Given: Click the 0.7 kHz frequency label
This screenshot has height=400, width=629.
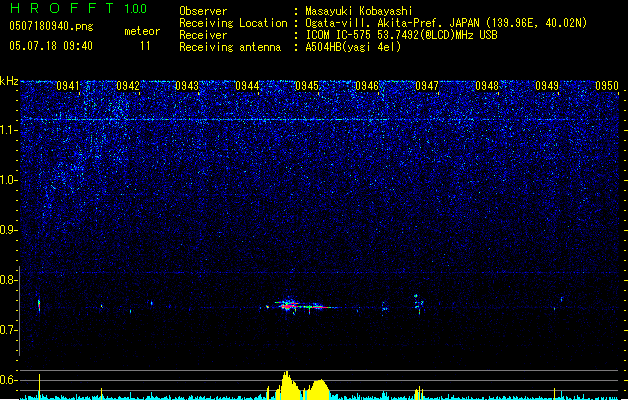Looking at the screenshot, I should pos(9,330).
